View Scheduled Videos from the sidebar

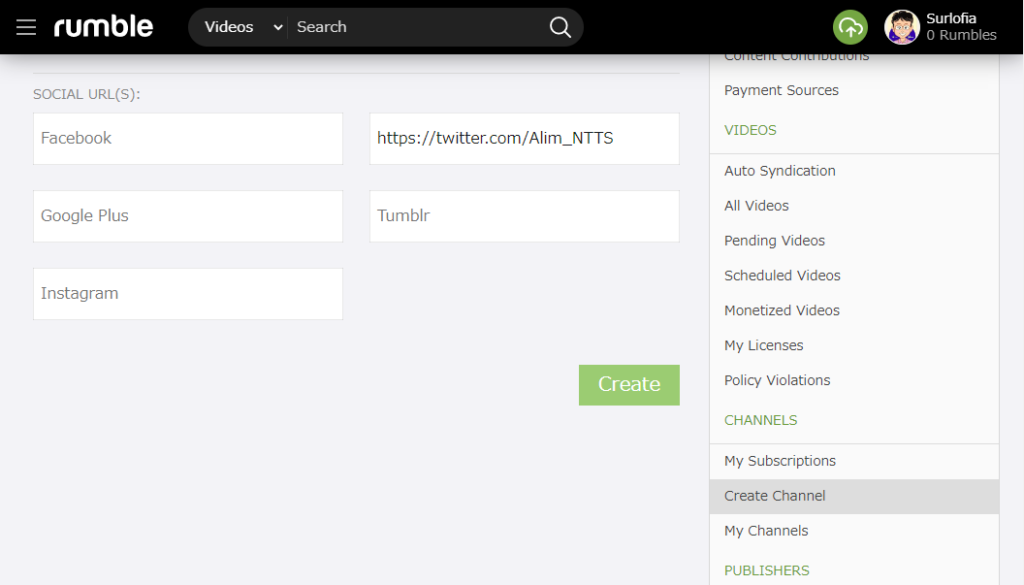[x=782, y=276]
